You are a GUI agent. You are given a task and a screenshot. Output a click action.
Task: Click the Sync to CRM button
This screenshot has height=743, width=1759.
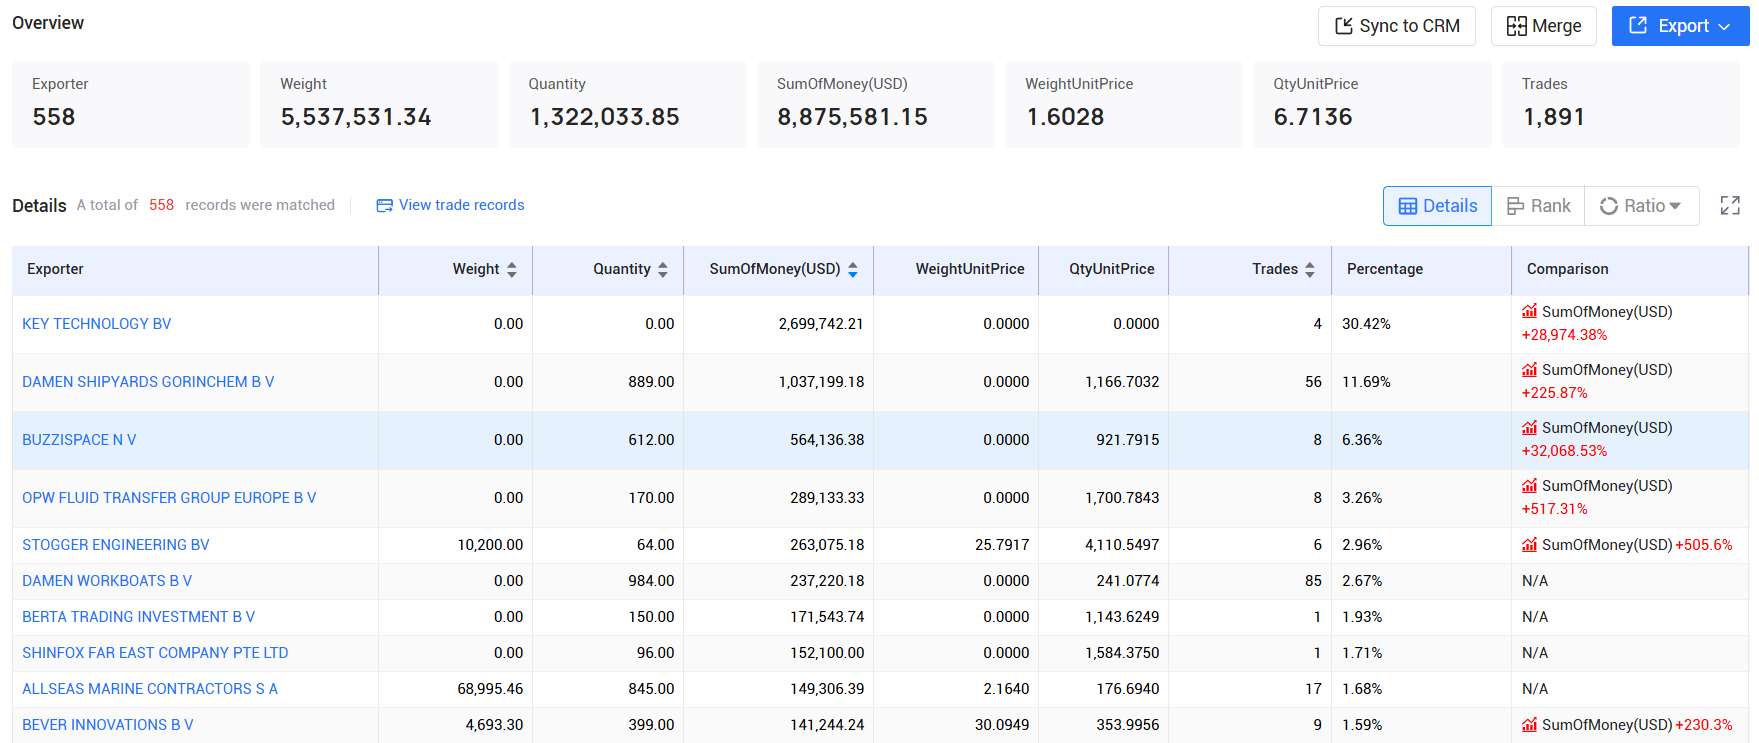[1396, 26]
